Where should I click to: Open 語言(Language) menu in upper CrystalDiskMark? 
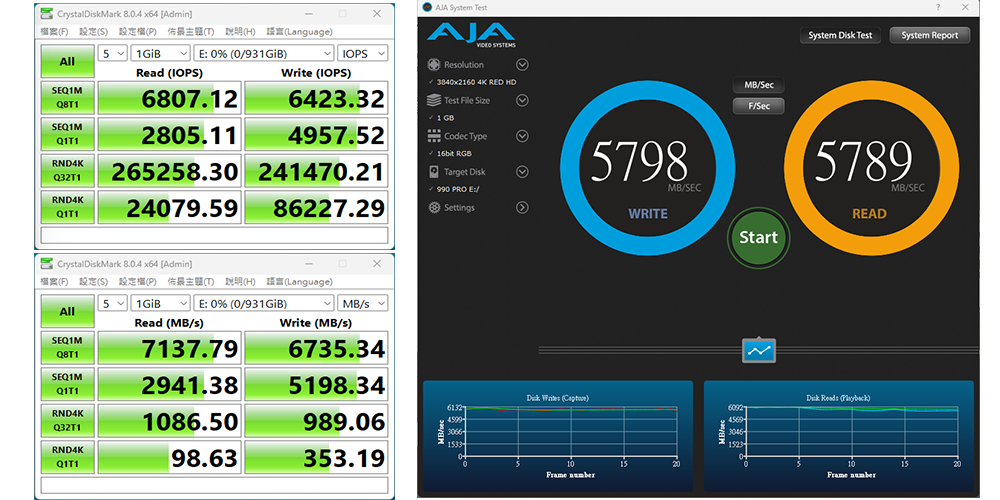299,32
